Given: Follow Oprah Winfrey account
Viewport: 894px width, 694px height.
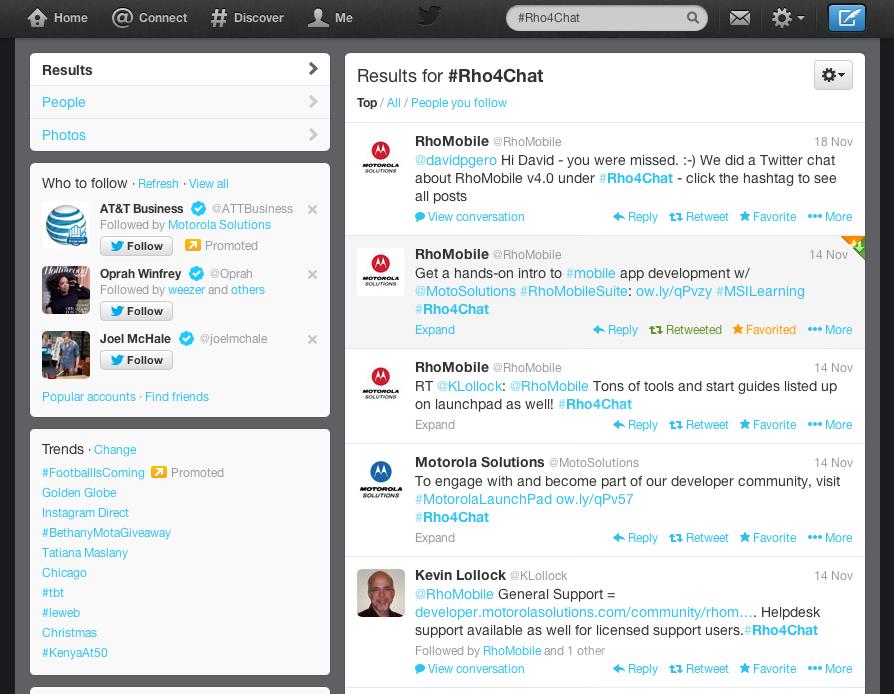Looking at the screenshot, I should coord(136,311).
